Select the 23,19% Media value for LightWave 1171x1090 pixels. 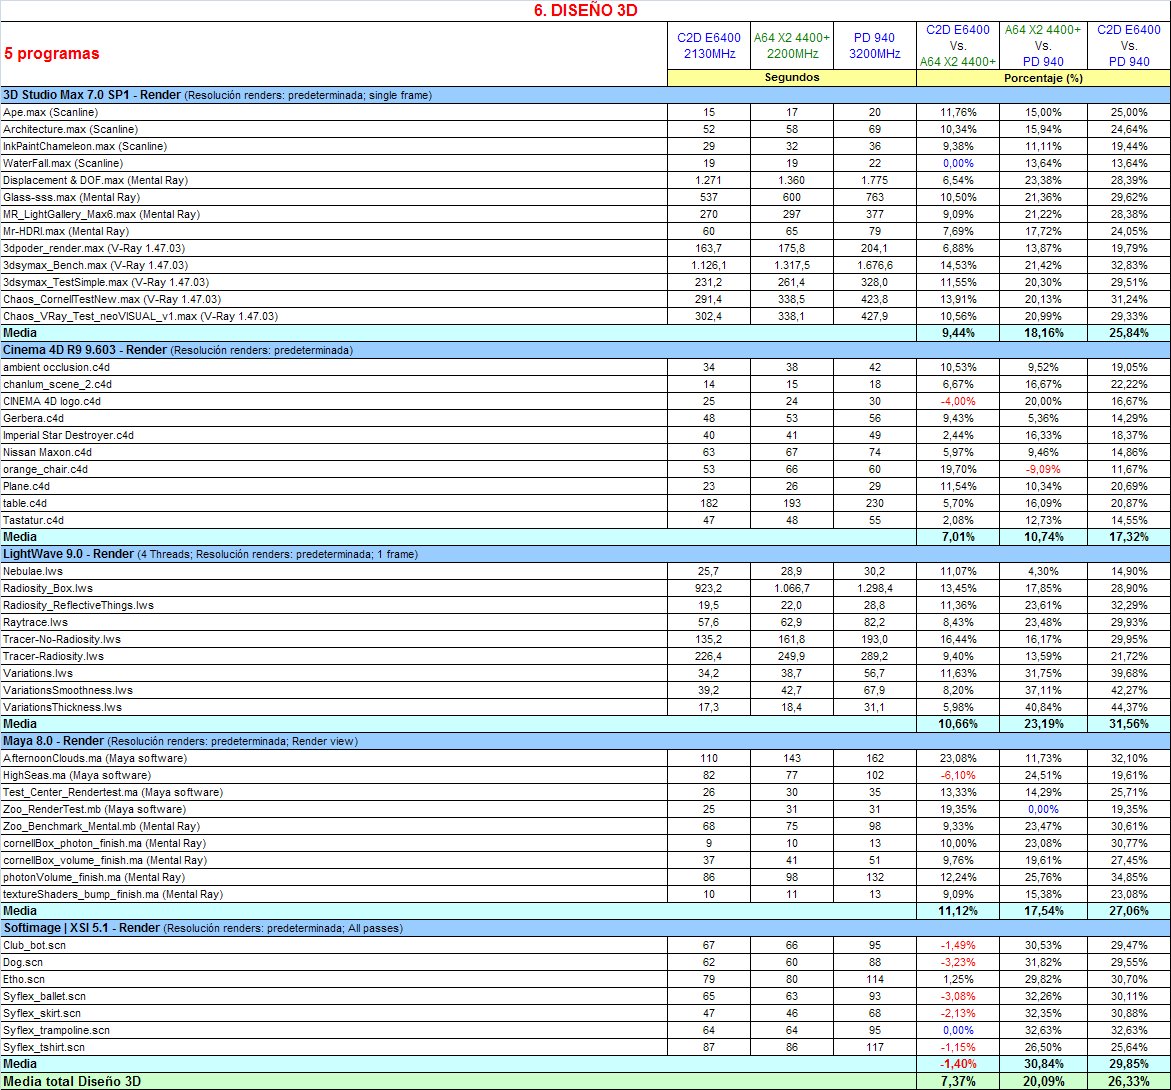pyautogui.click(x=1043, y=724)
